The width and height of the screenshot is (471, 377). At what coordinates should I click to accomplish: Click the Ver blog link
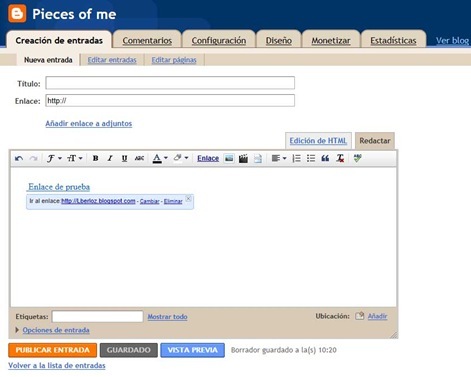(x=452, y=41)
